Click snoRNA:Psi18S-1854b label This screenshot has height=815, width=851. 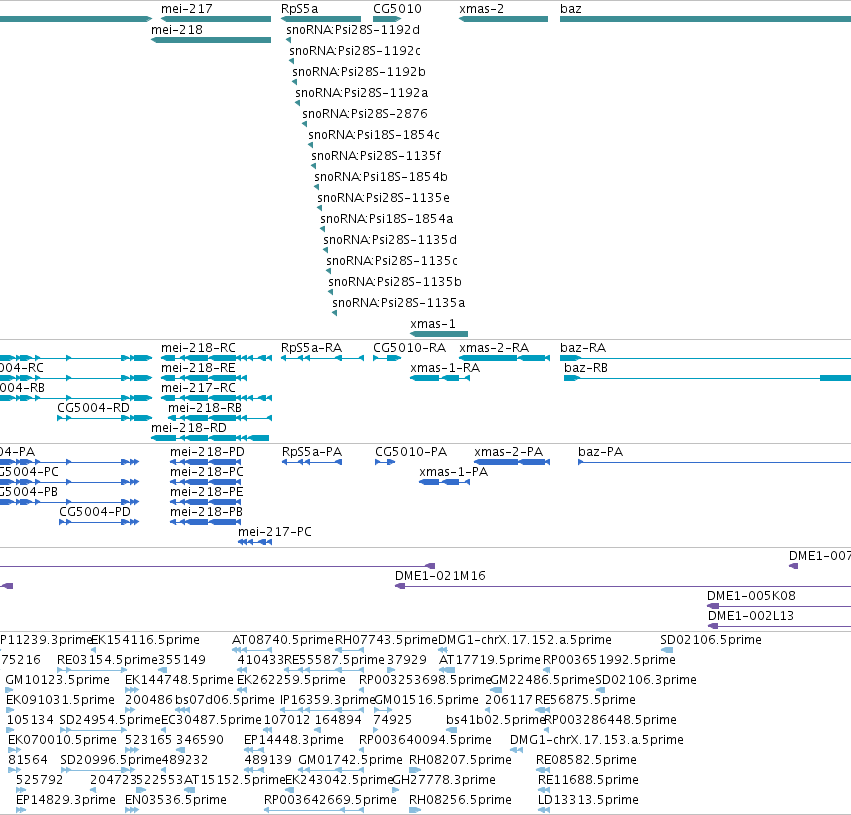tap(381, 177)
